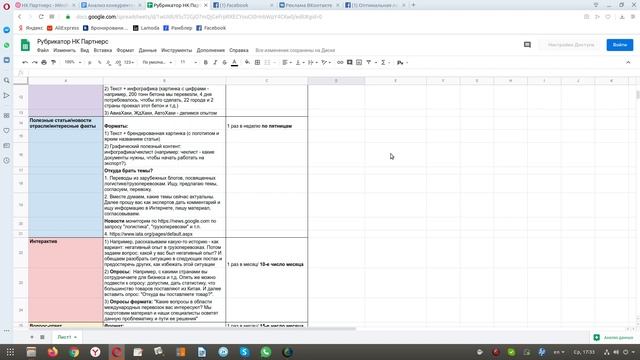The height and width of the screenshot is (360, 640).
Task: Launch Skype from the taskbar
Action: pyautogui.click(x=244, y=352)
